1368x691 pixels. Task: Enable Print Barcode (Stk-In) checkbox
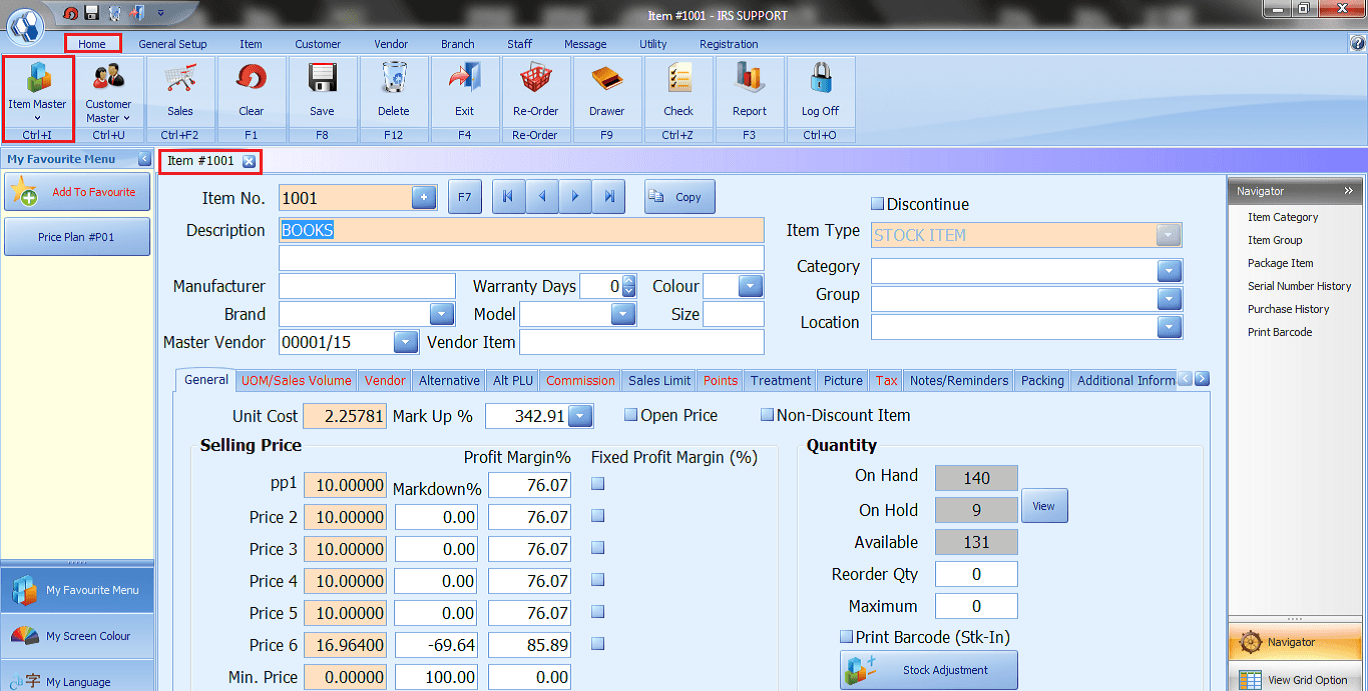click(x=847, y=636)
